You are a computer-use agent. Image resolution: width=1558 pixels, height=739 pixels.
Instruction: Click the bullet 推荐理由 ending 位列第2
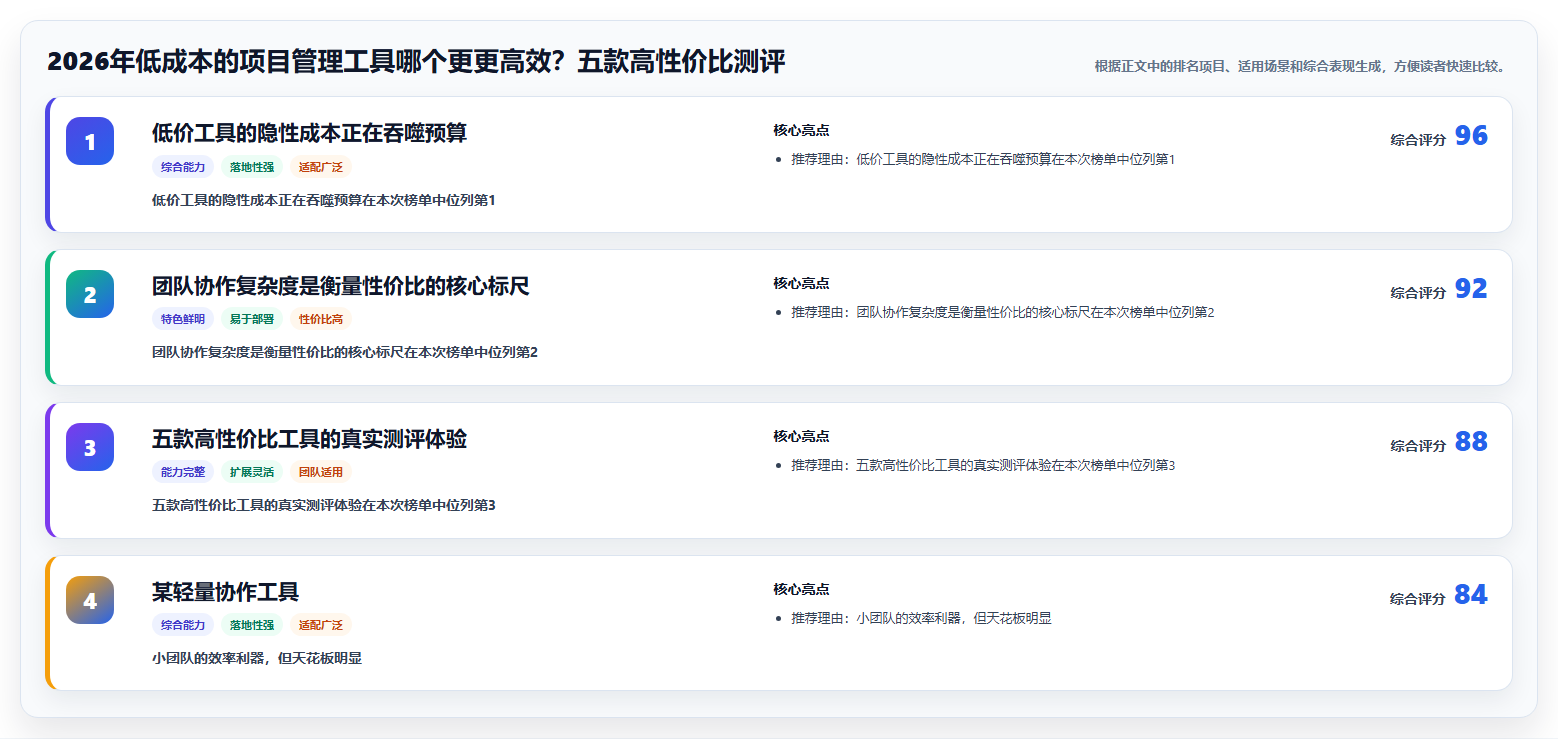1003,312
